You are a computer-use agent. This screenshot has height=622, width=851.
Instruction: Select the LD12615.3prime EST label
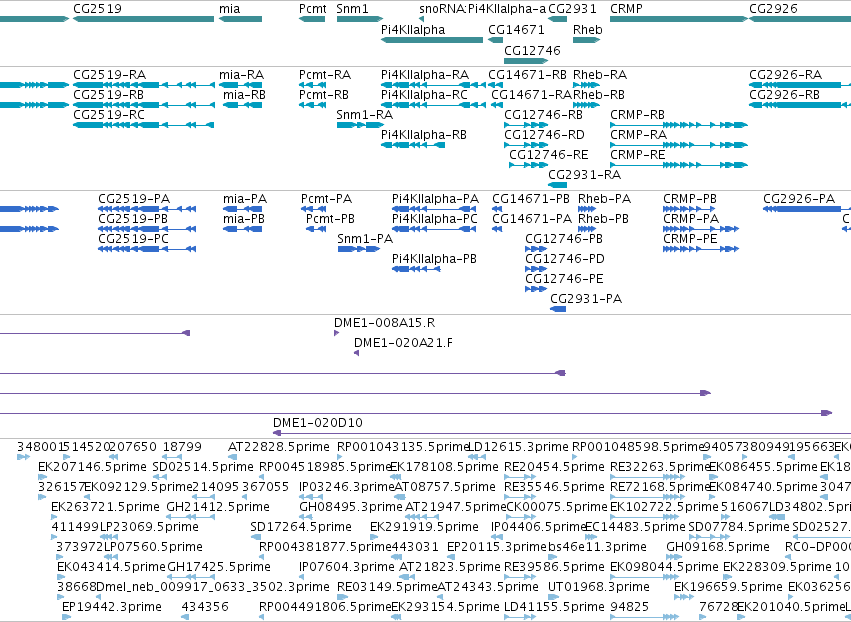click(518, 447)
